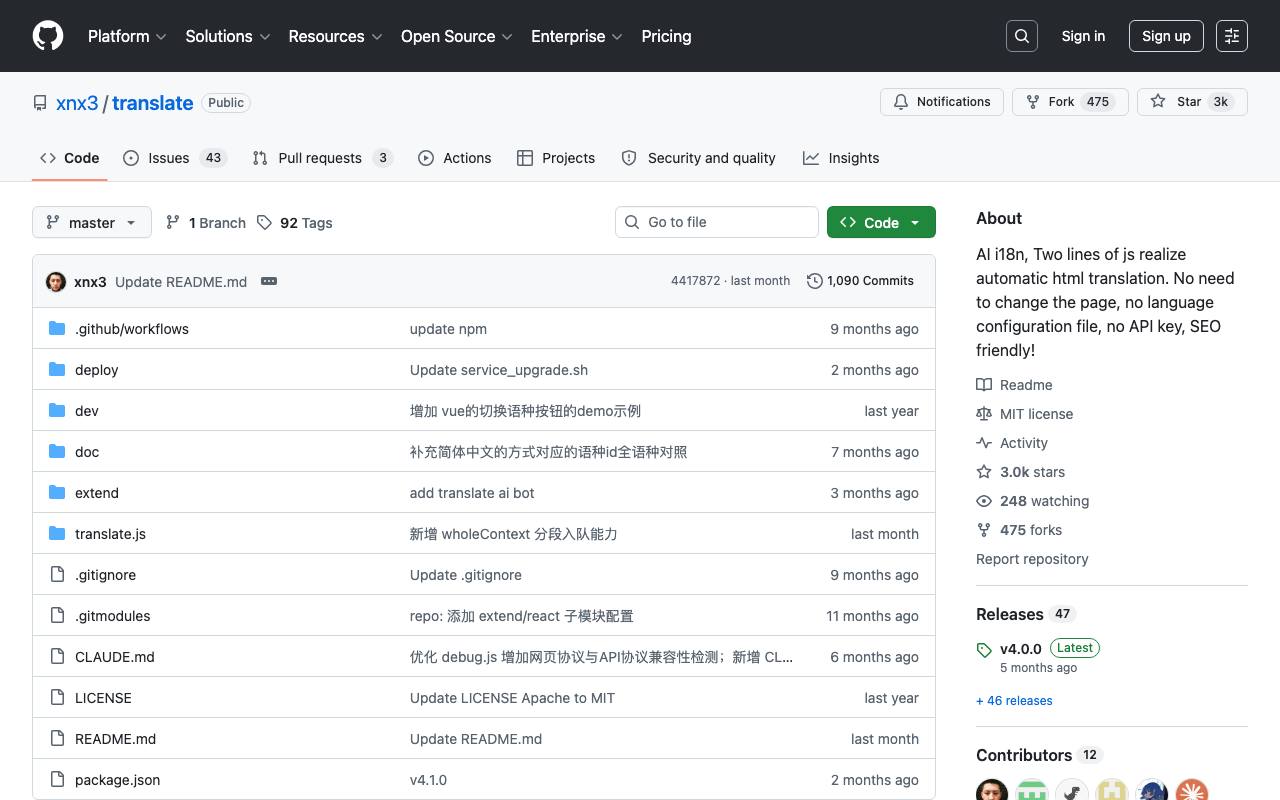Switch to the Pull requests tab
Viewport: 1280px width, 800px height.
[322, 158]
